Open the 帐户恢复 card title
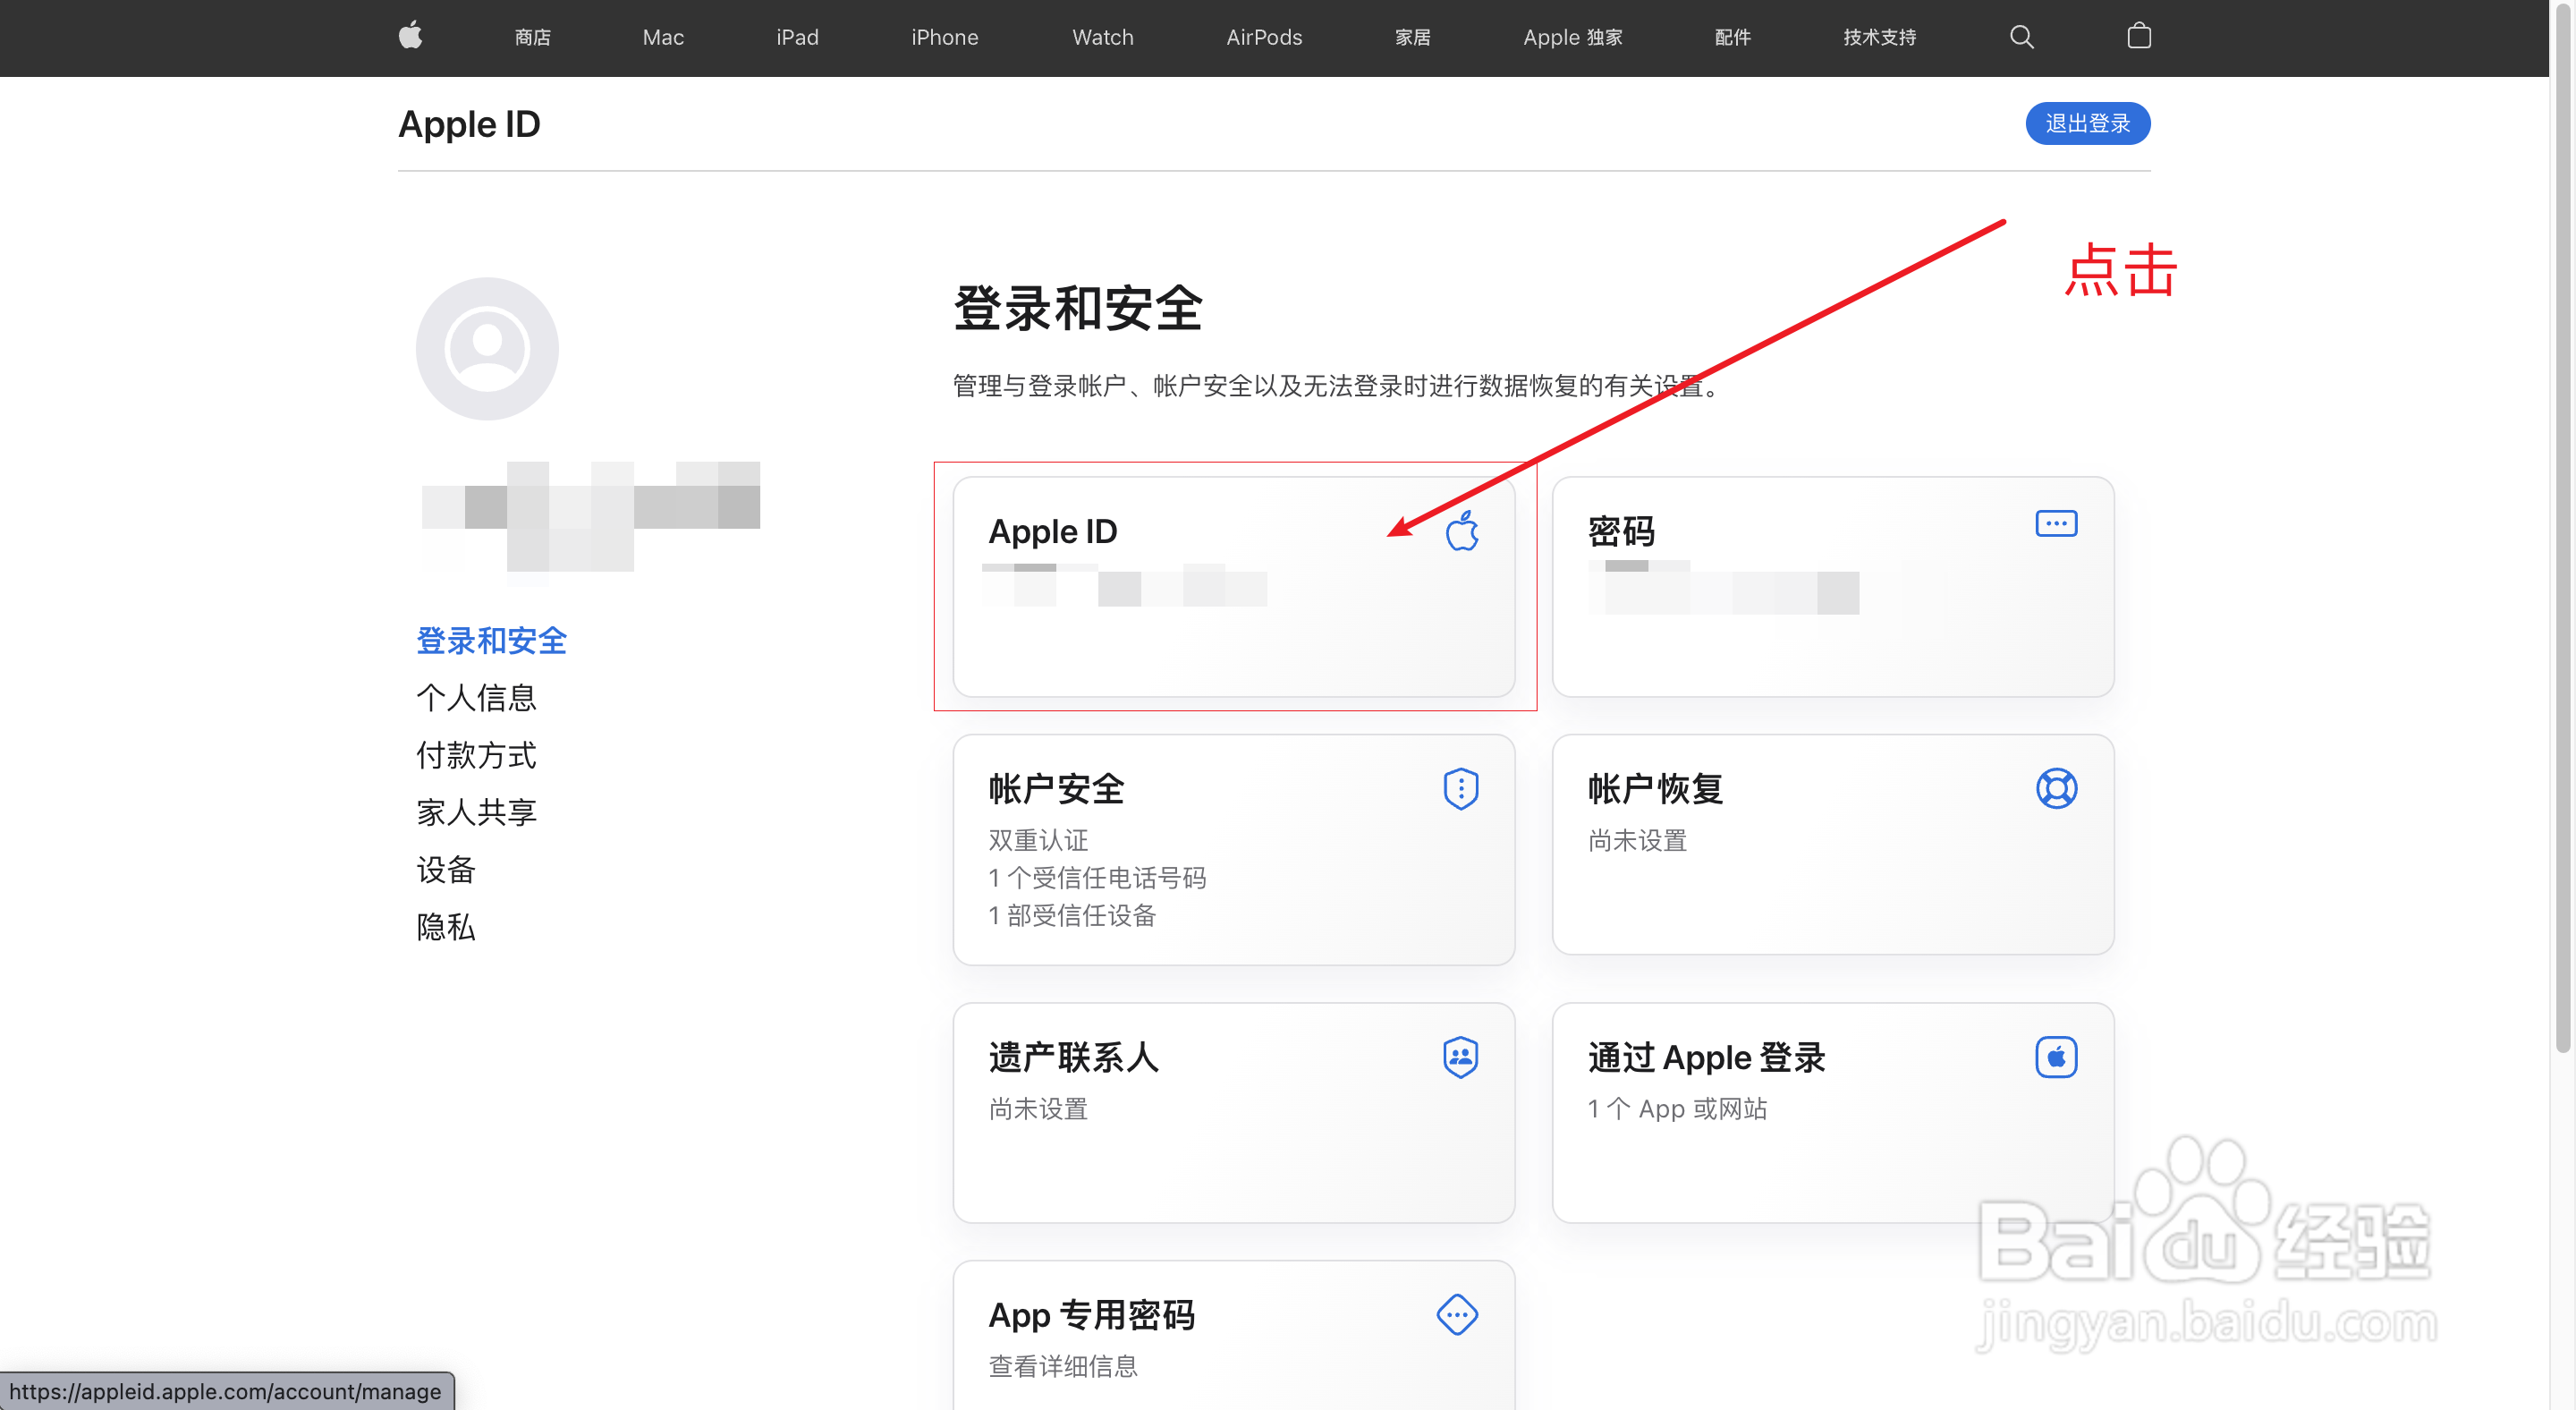This screenshot has width=2576, height=1410. (1655, 789)
